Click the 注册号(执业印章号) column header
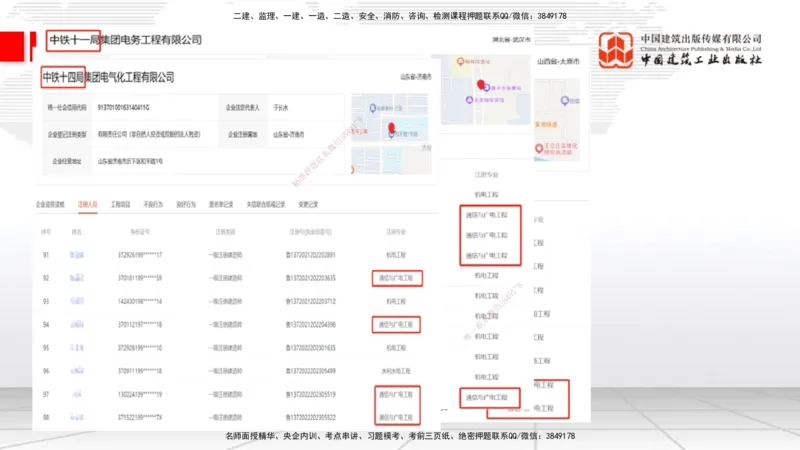The width and height of the screenshot is (800, 450). click(x=310, y=232)
